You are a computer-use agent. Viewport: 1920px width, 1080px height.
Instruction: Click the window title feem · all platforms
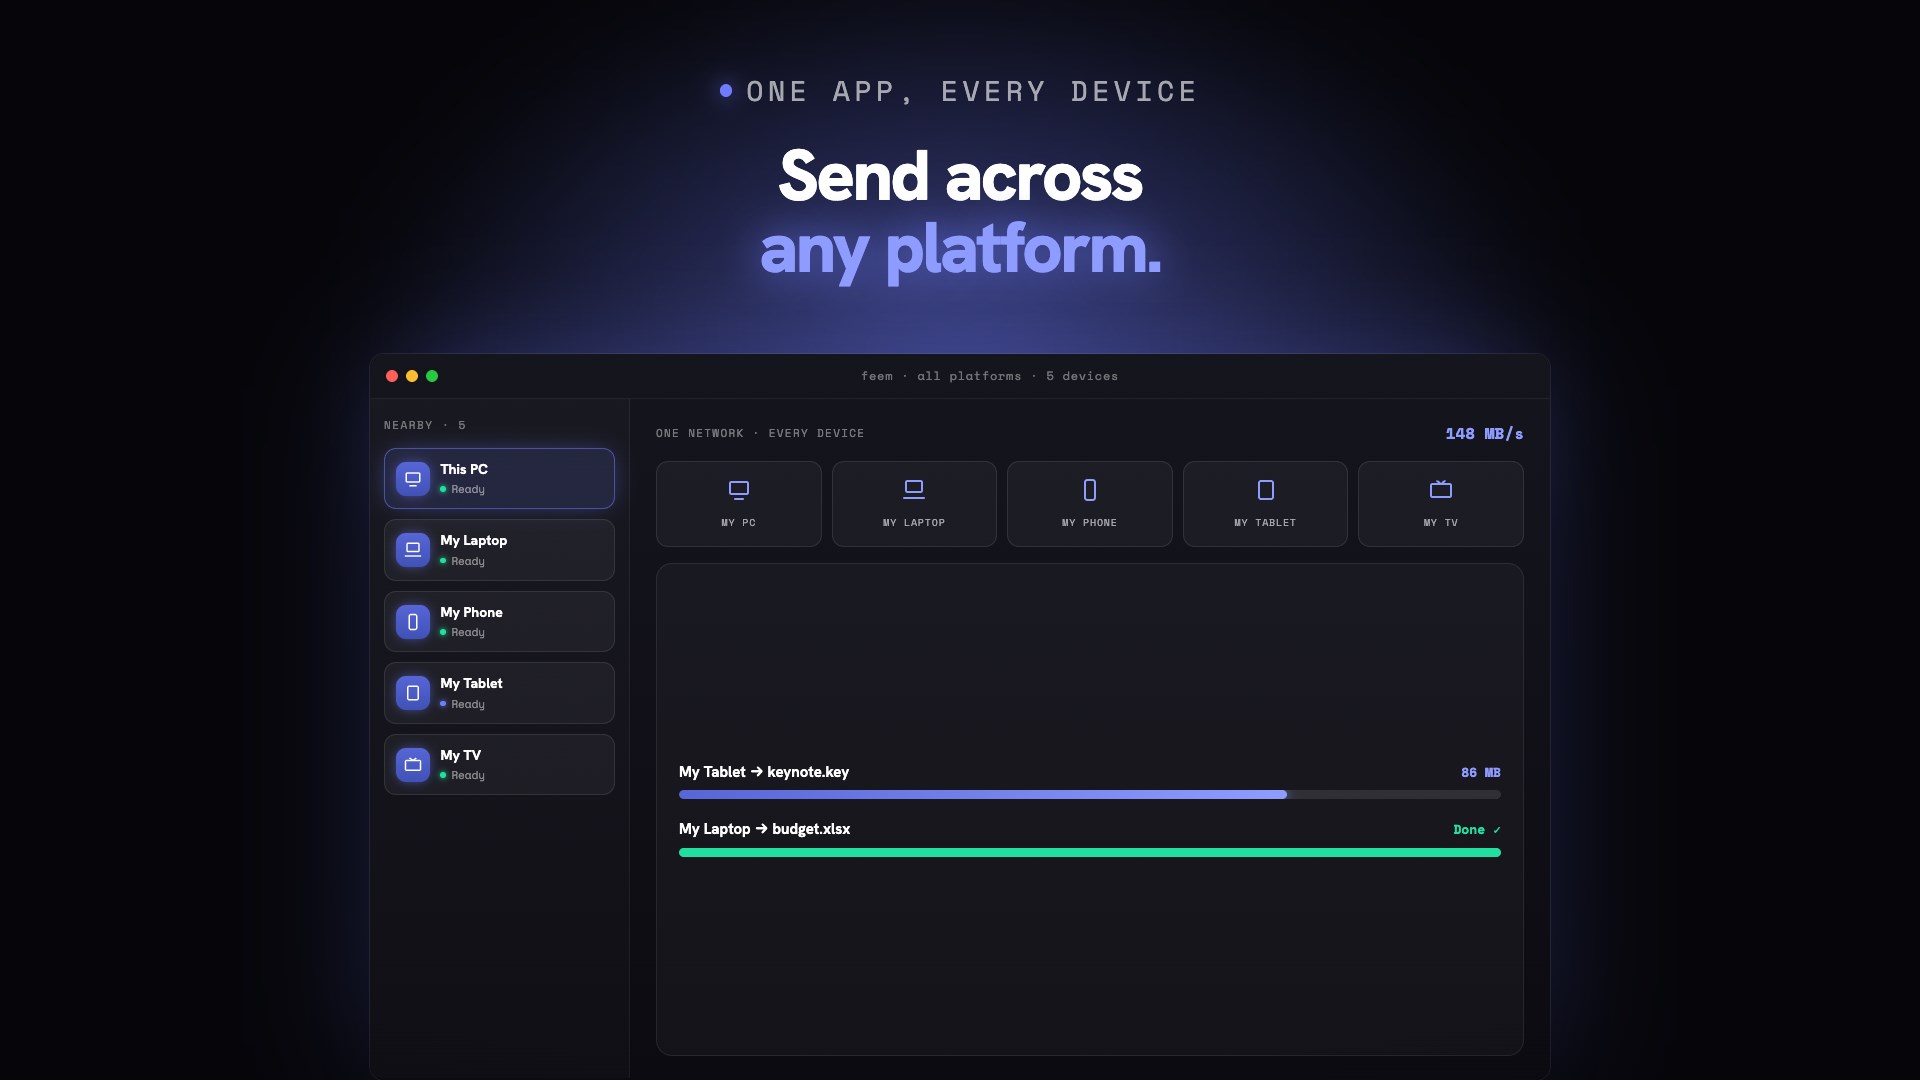[989, 376]
